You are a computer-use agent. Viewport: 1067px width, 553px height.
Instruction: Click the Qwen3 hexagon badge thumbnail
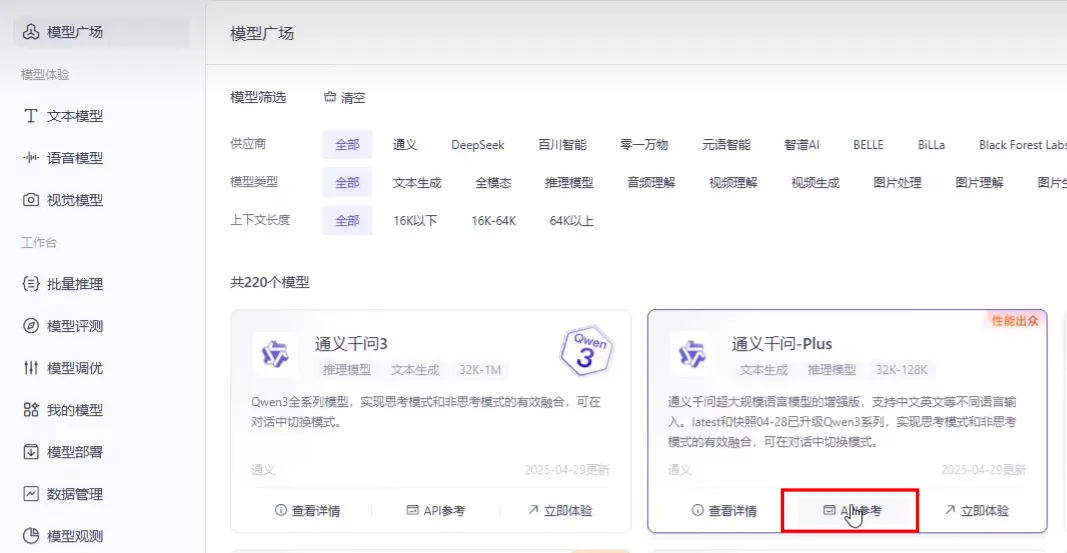[x=586, y=350]
